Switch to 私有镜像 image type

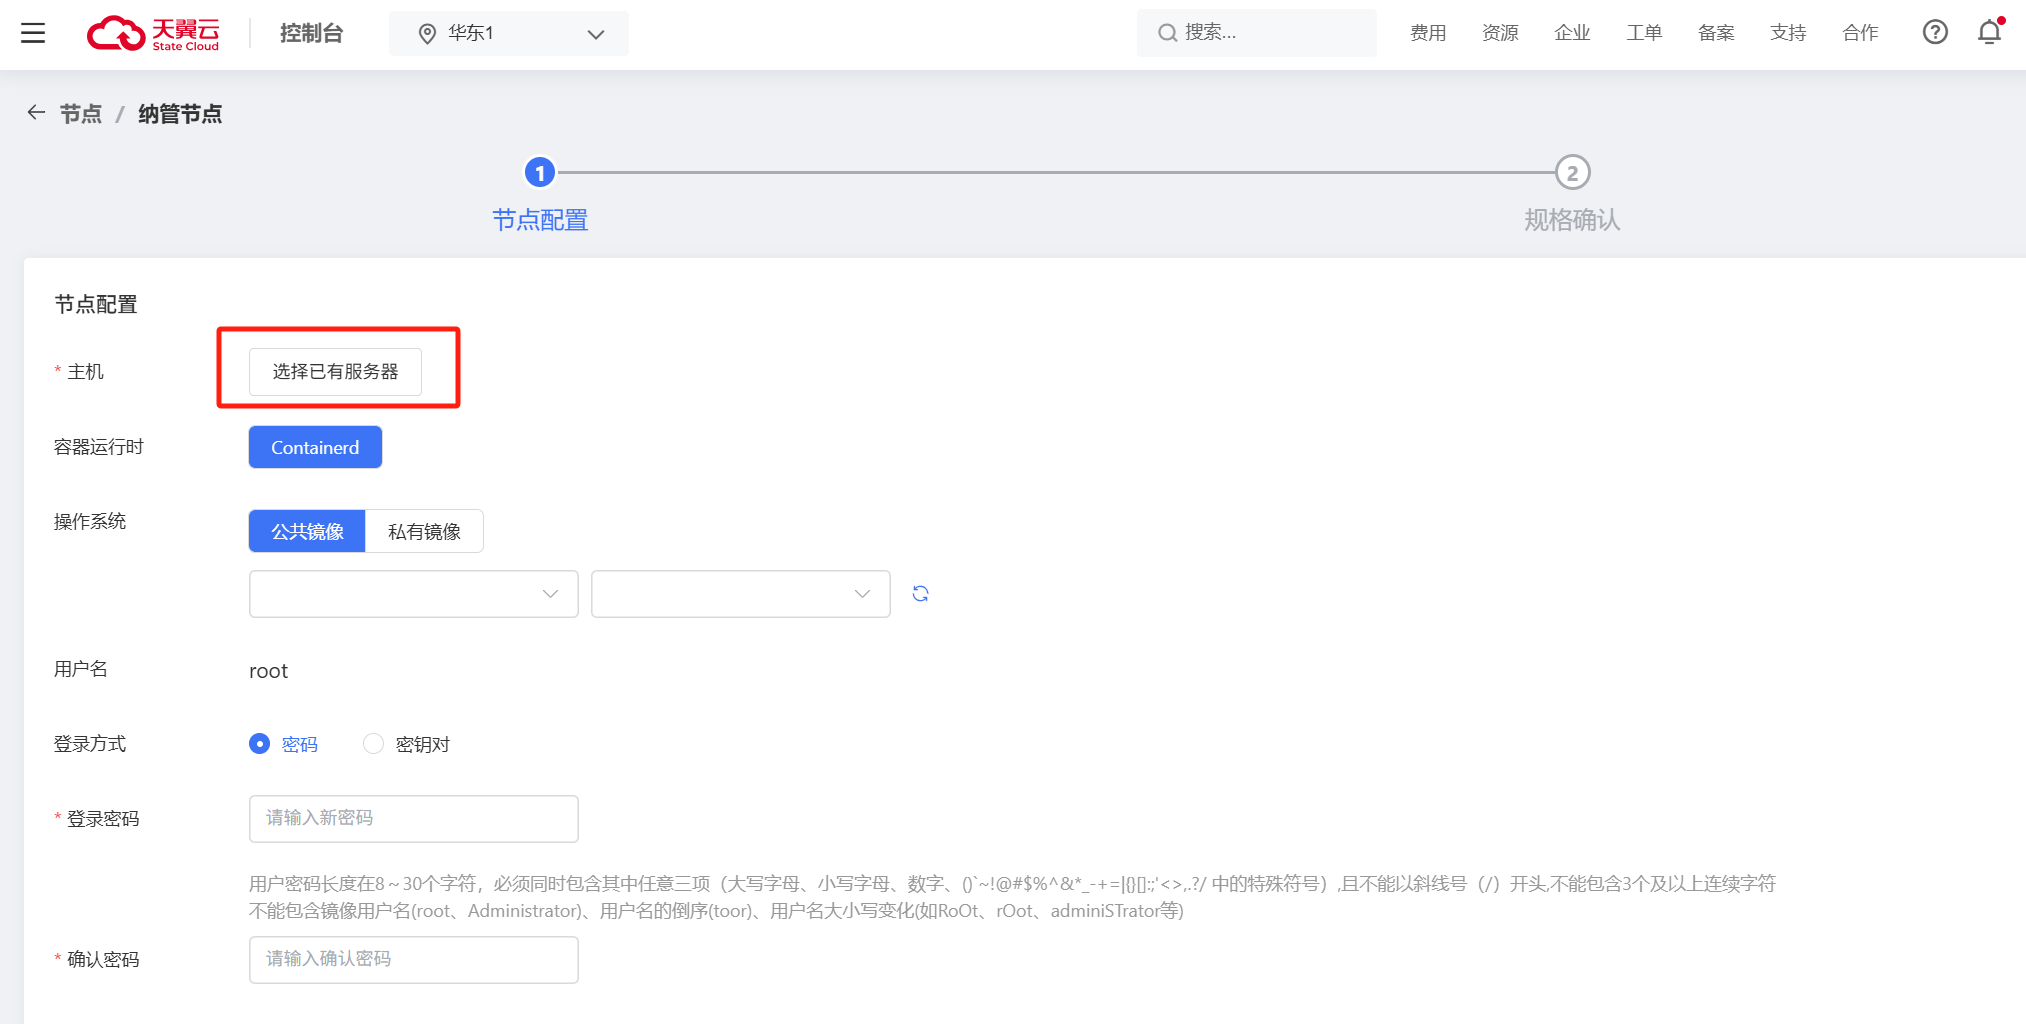[x=424, y=531]
